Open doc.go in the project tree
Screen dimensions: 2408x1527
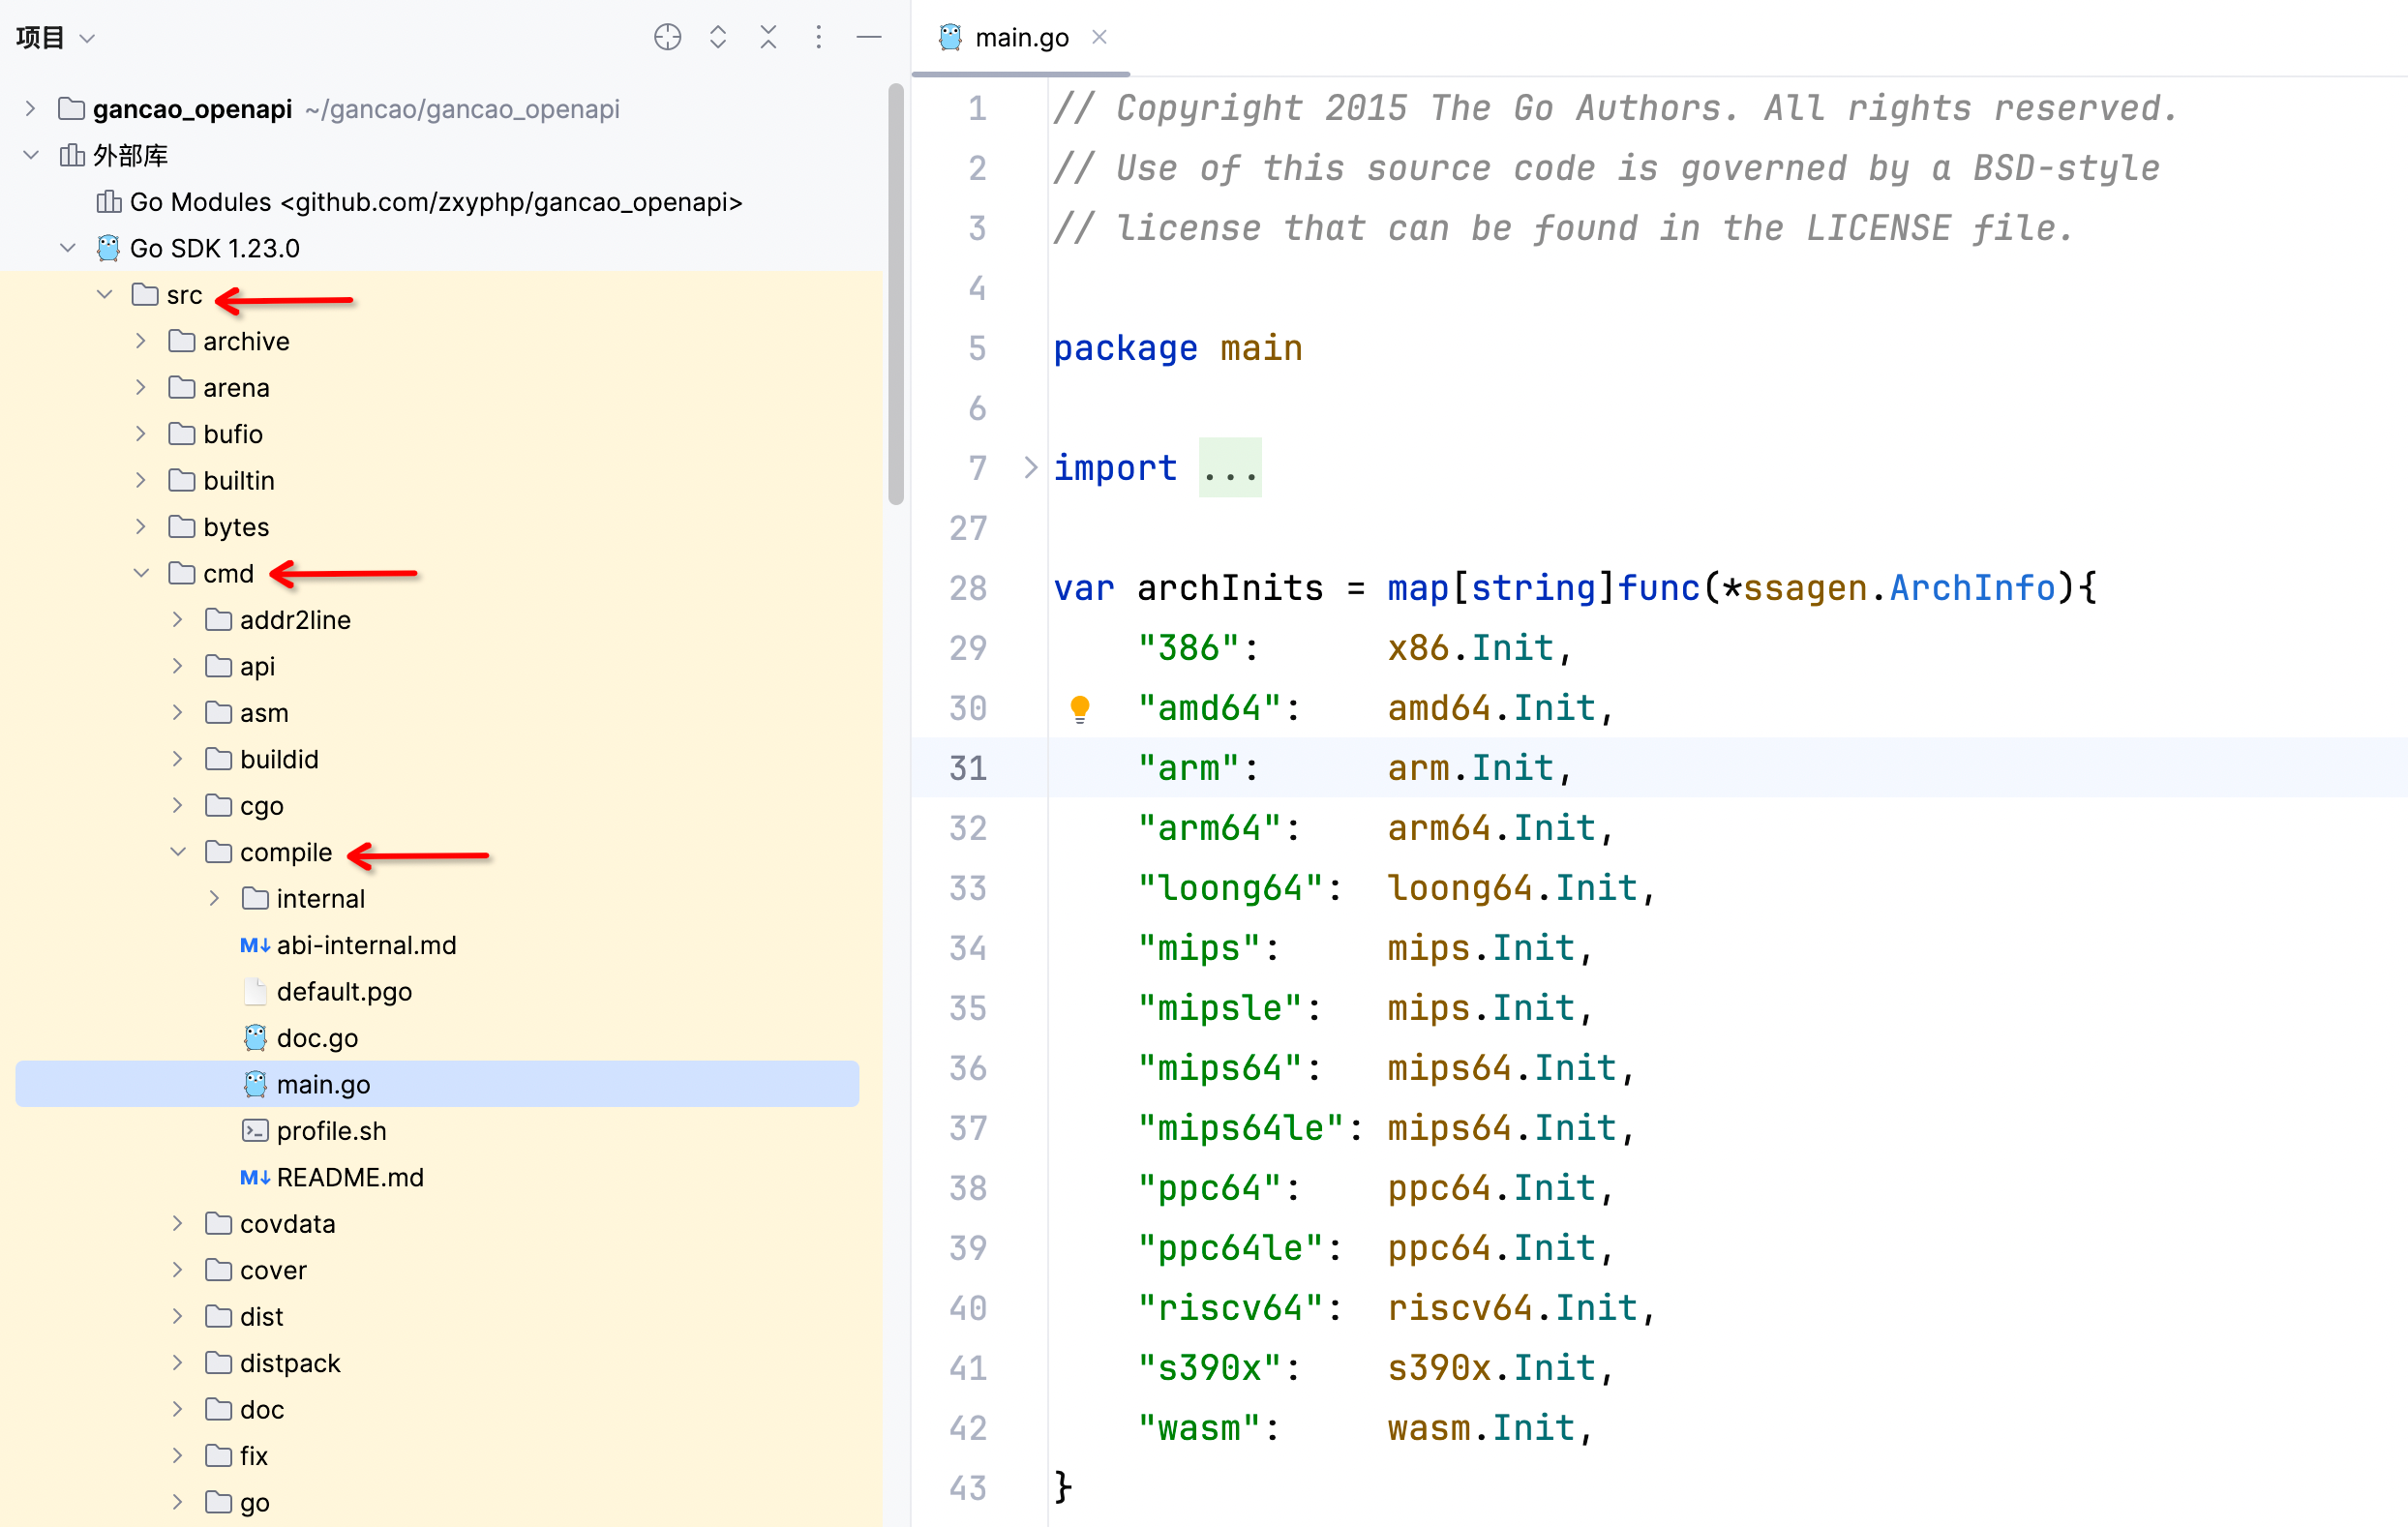pyautogui.click(x=317, y=1038)
